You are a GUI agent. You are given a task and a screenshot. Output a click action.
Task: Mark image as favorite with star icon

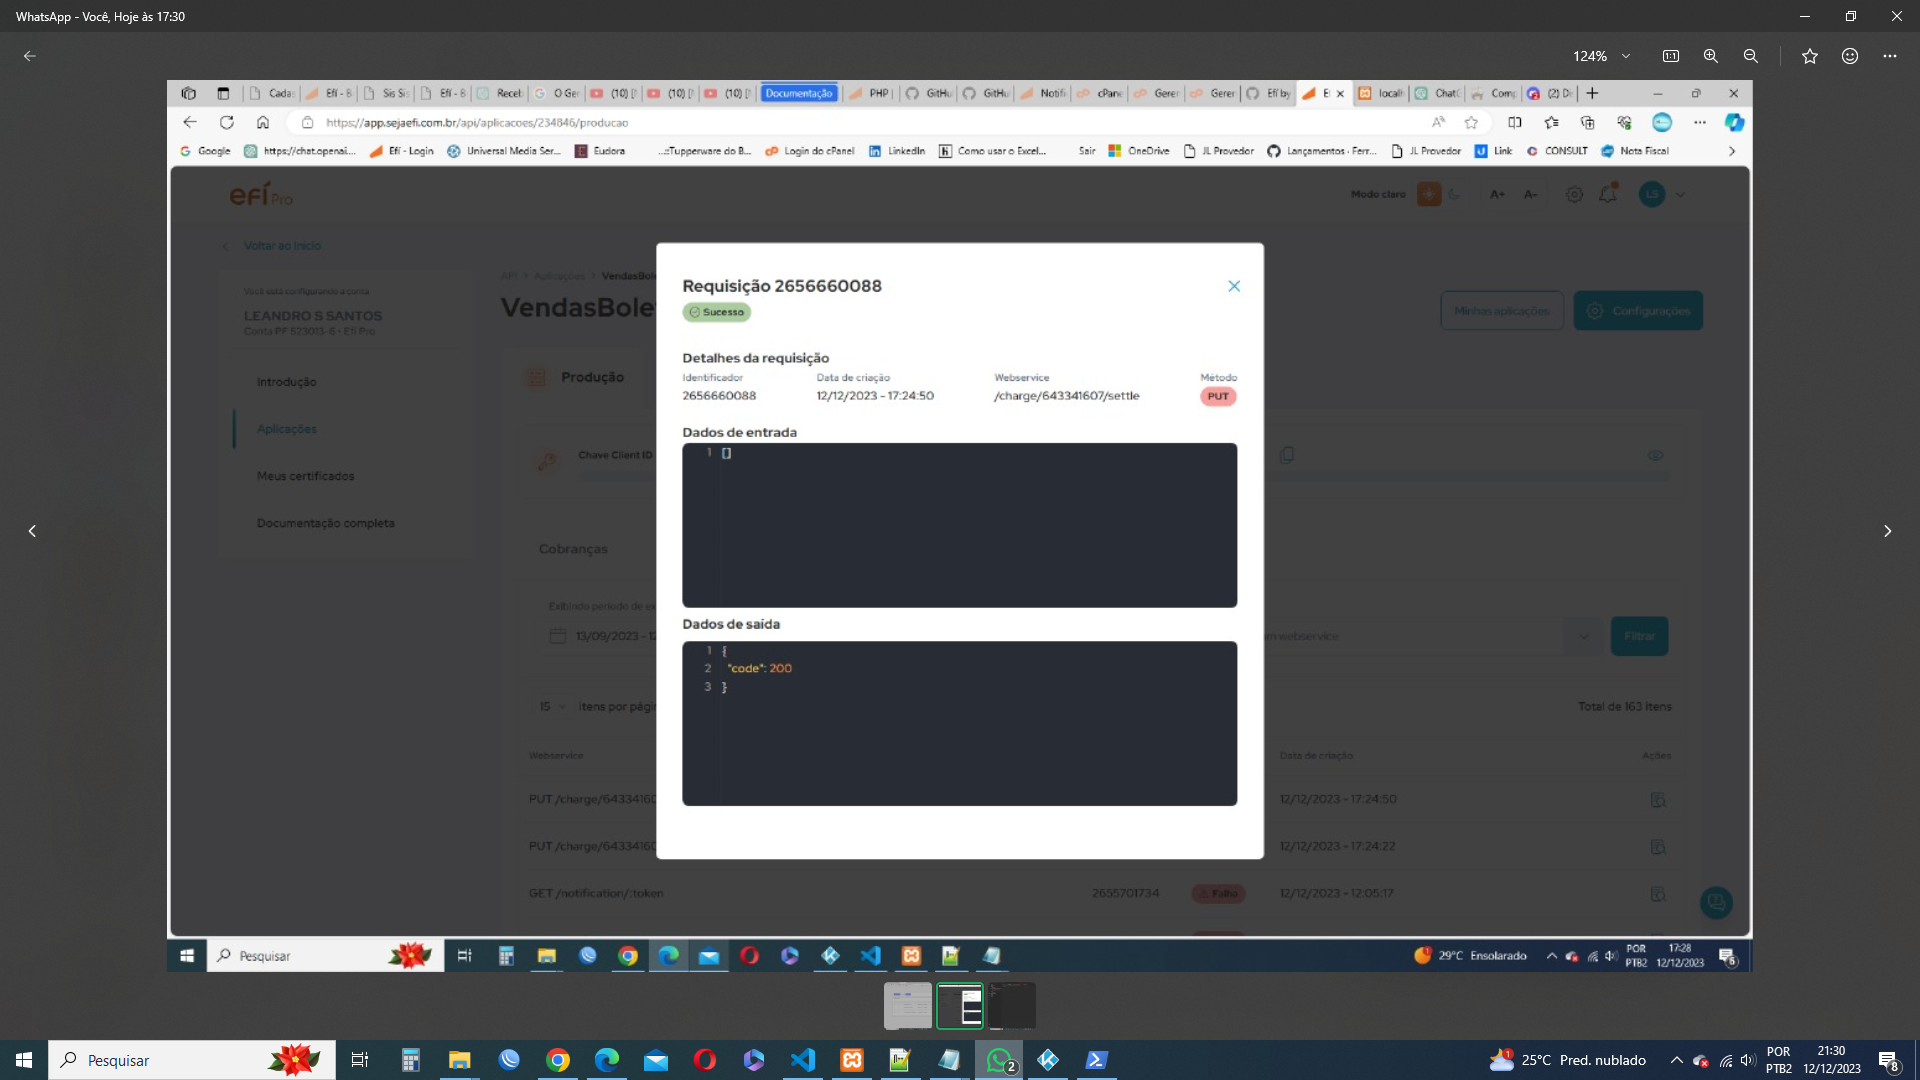pos(1810,56)
